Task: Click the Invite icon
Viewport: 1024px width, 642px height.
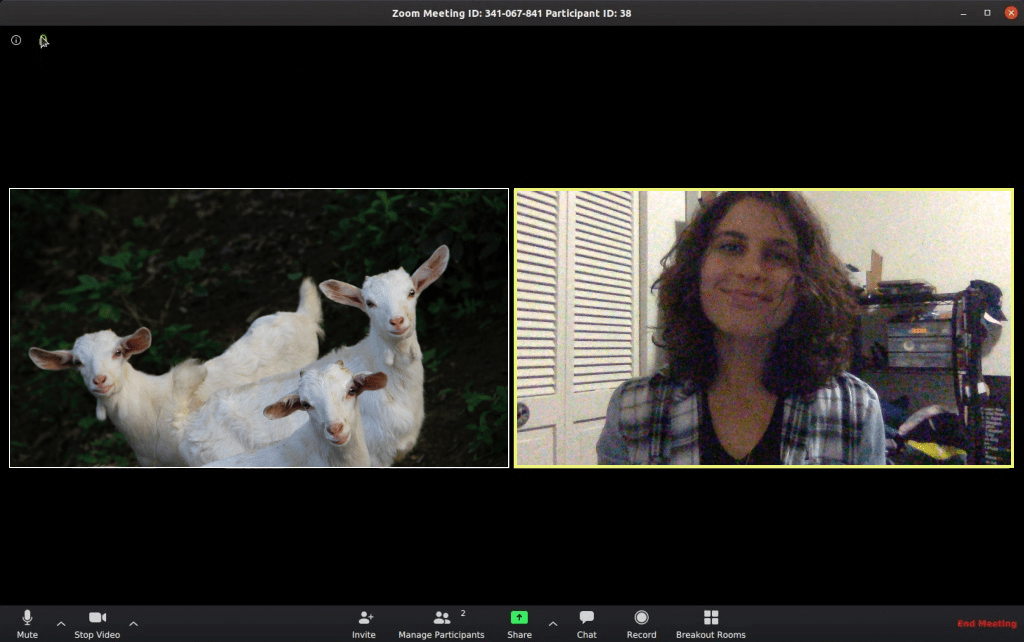Action: coord(365,622)
